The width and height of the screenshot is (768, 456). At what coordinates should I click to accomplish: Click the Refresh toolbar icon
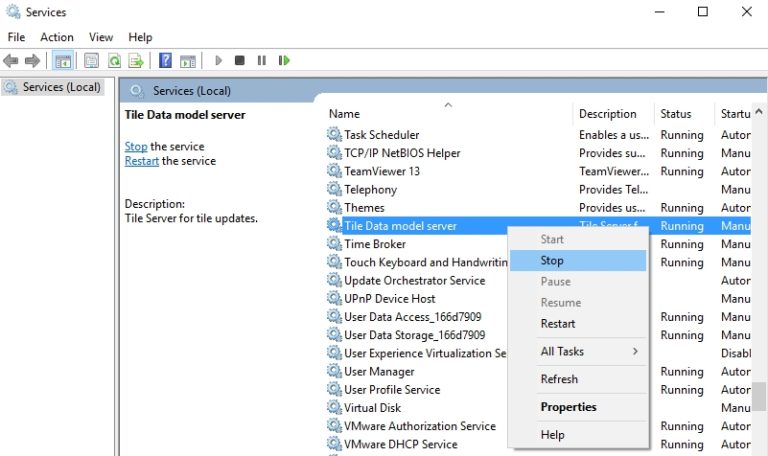pyautogui.click(x=114, y=61)
